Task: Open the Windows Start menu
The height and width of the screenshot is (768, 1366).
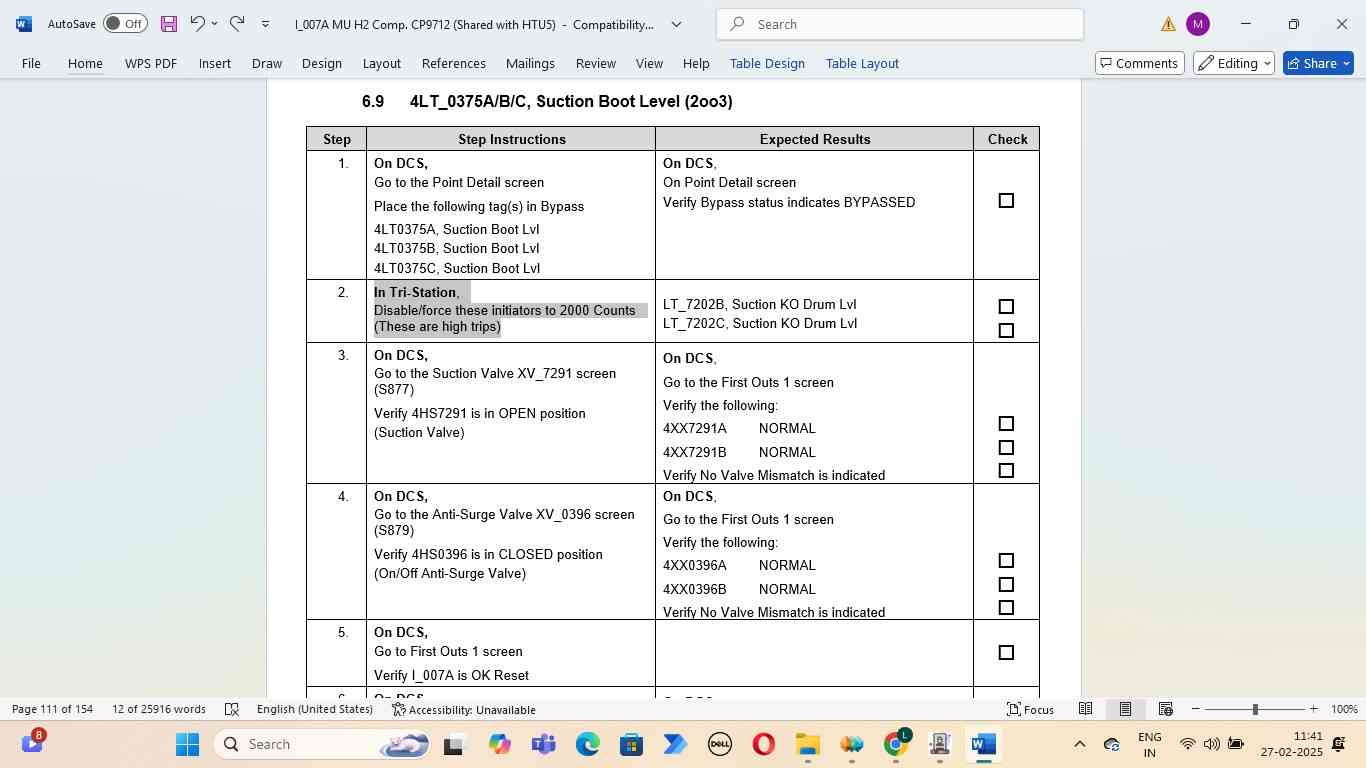Action: pyautogui.click(x=187, y=744)
